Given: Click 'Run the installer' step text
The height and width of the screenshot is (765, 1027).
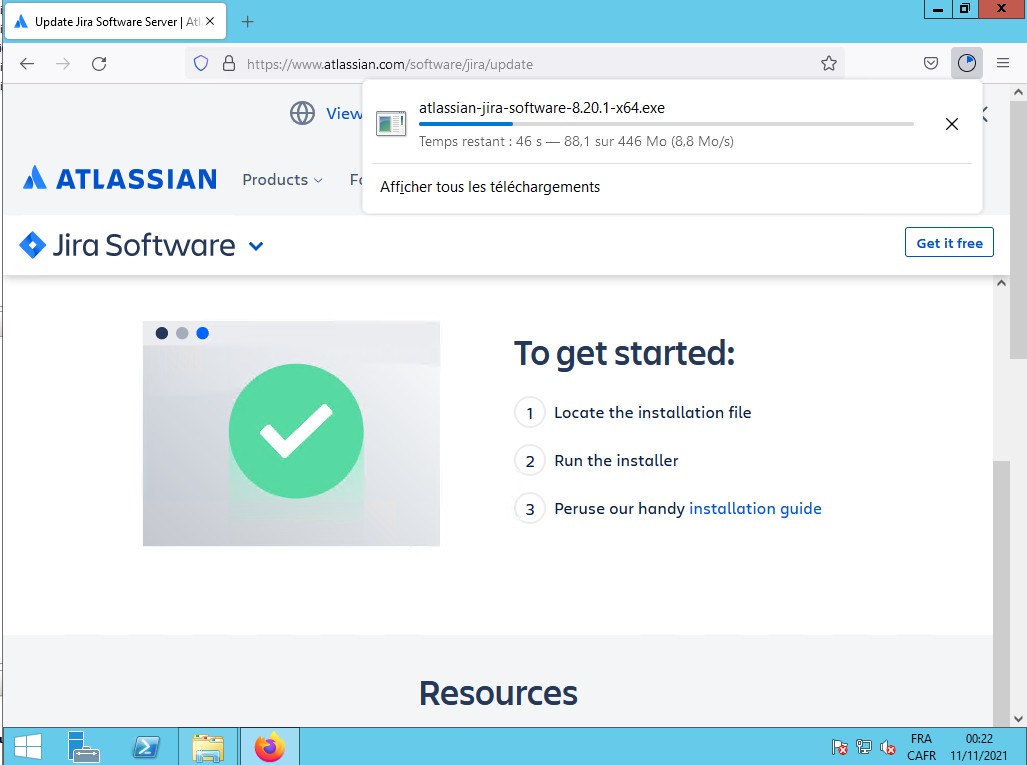Looking at the screenshot, I should coord(616,460).
